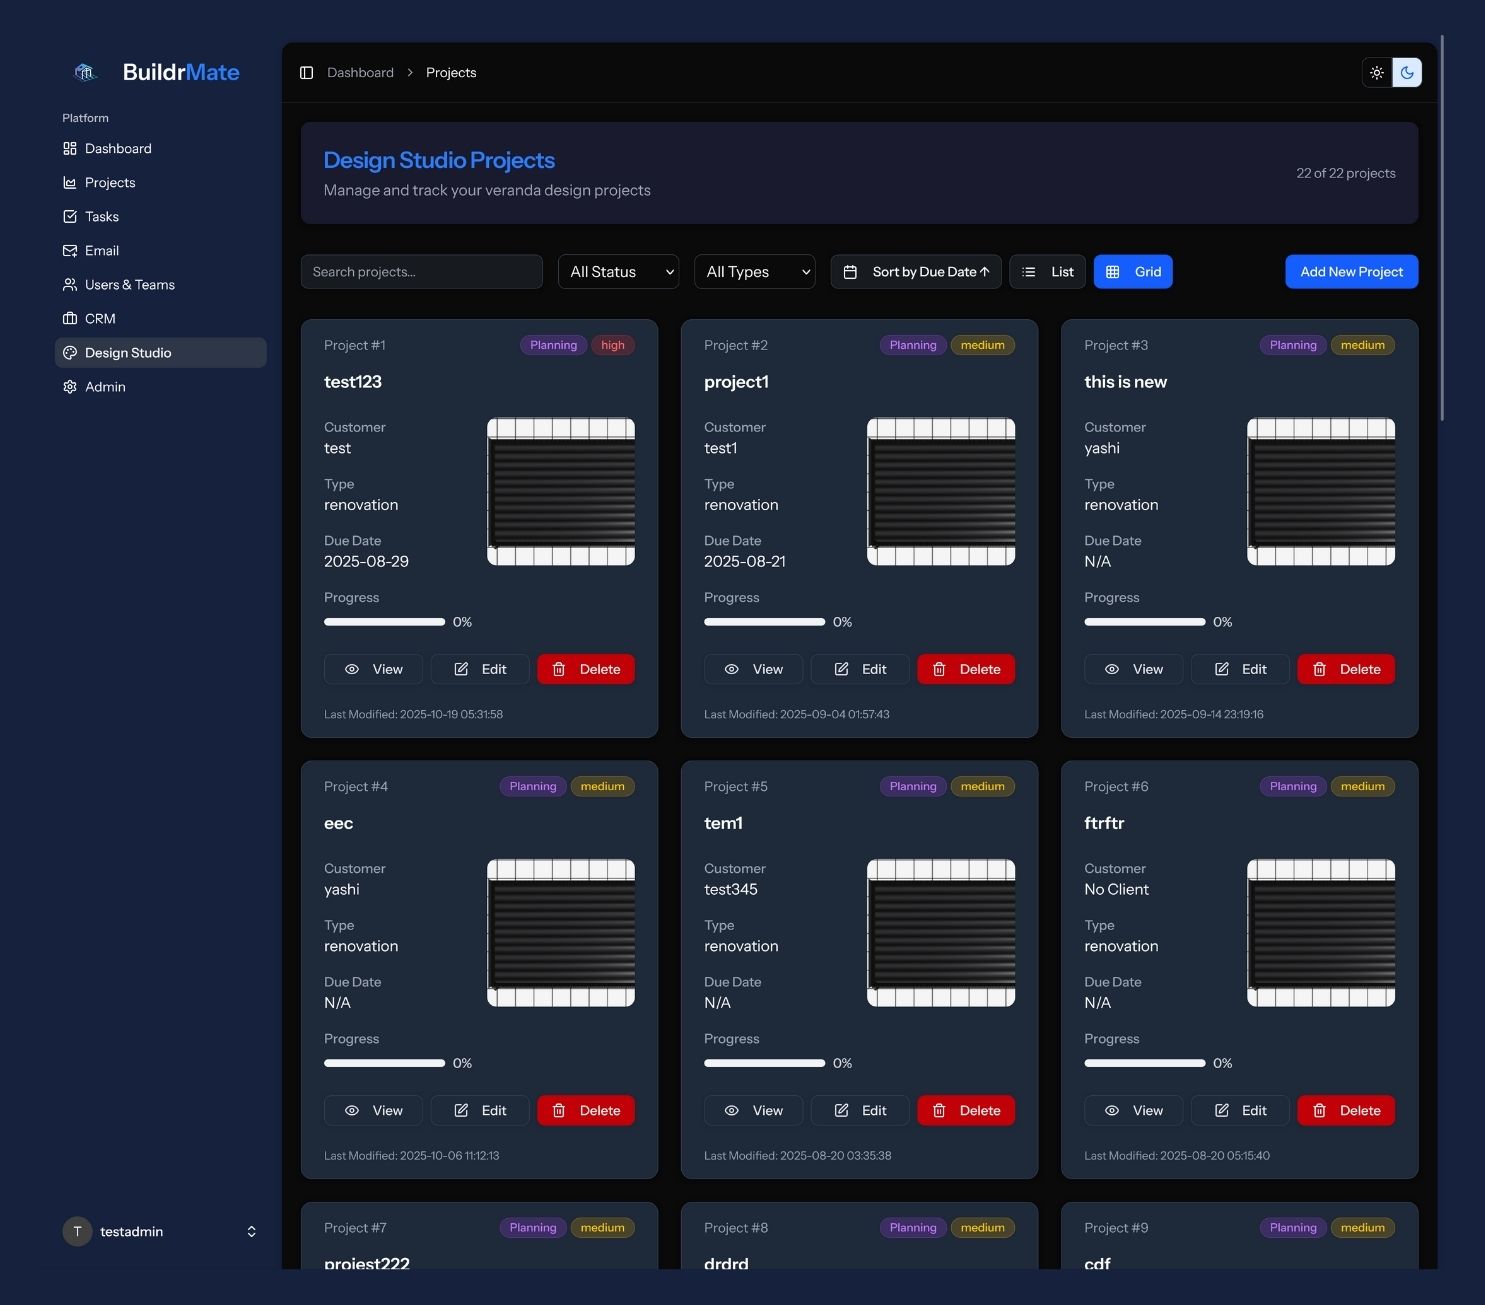Switch to light mode with the sun toggle
The width and height of the screenshot is (1485, 1305).
1376,72
